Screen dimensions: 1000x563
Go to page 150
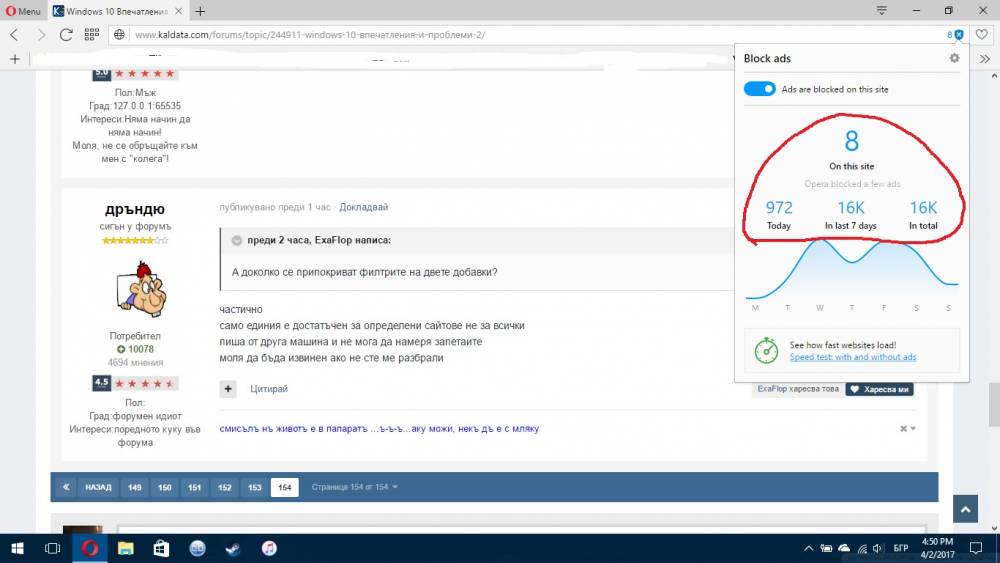[x=165, y=486]
